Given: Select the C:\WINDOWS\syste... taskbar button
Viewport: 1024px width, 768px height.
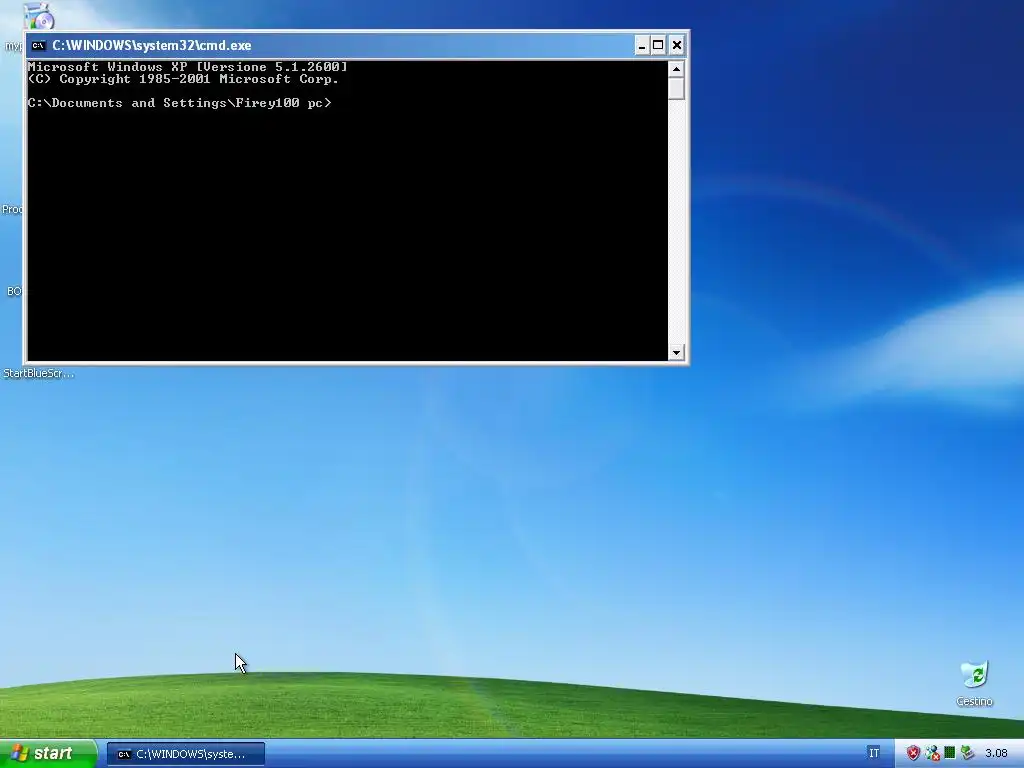Looking at the screenshot, I should coord(185,754).
